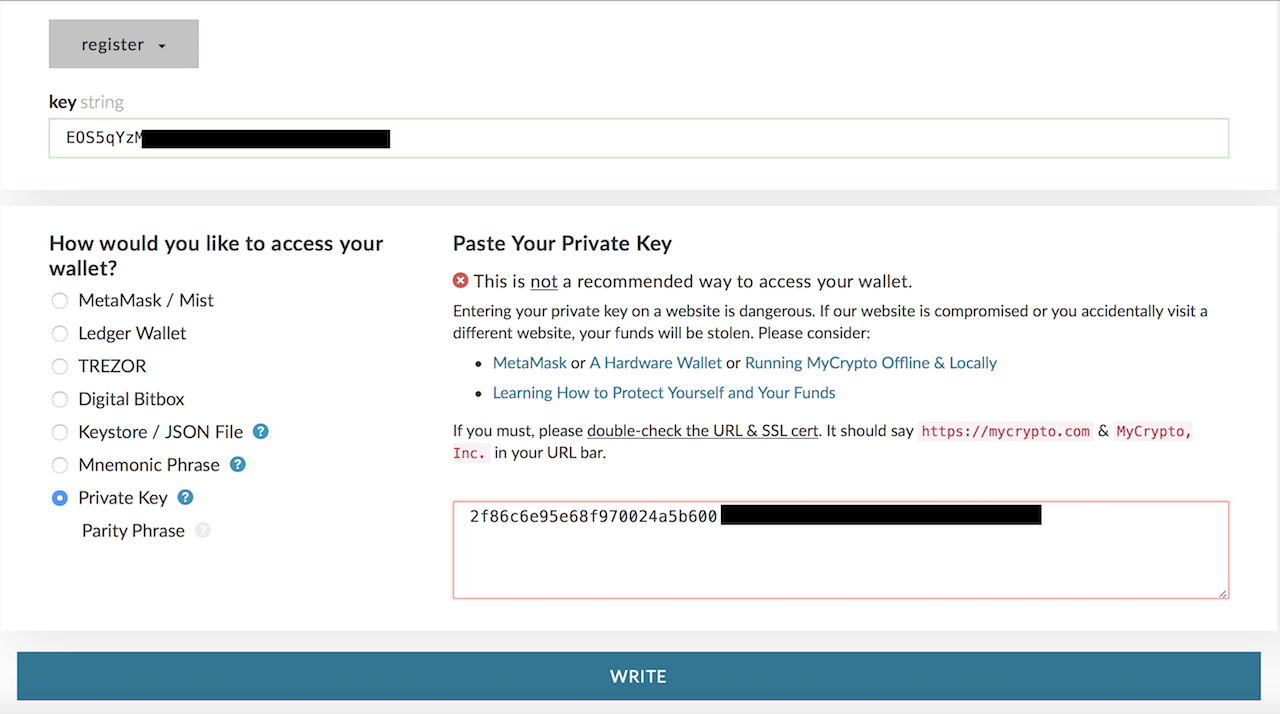Open the MetaMask link

coord(529,363)
